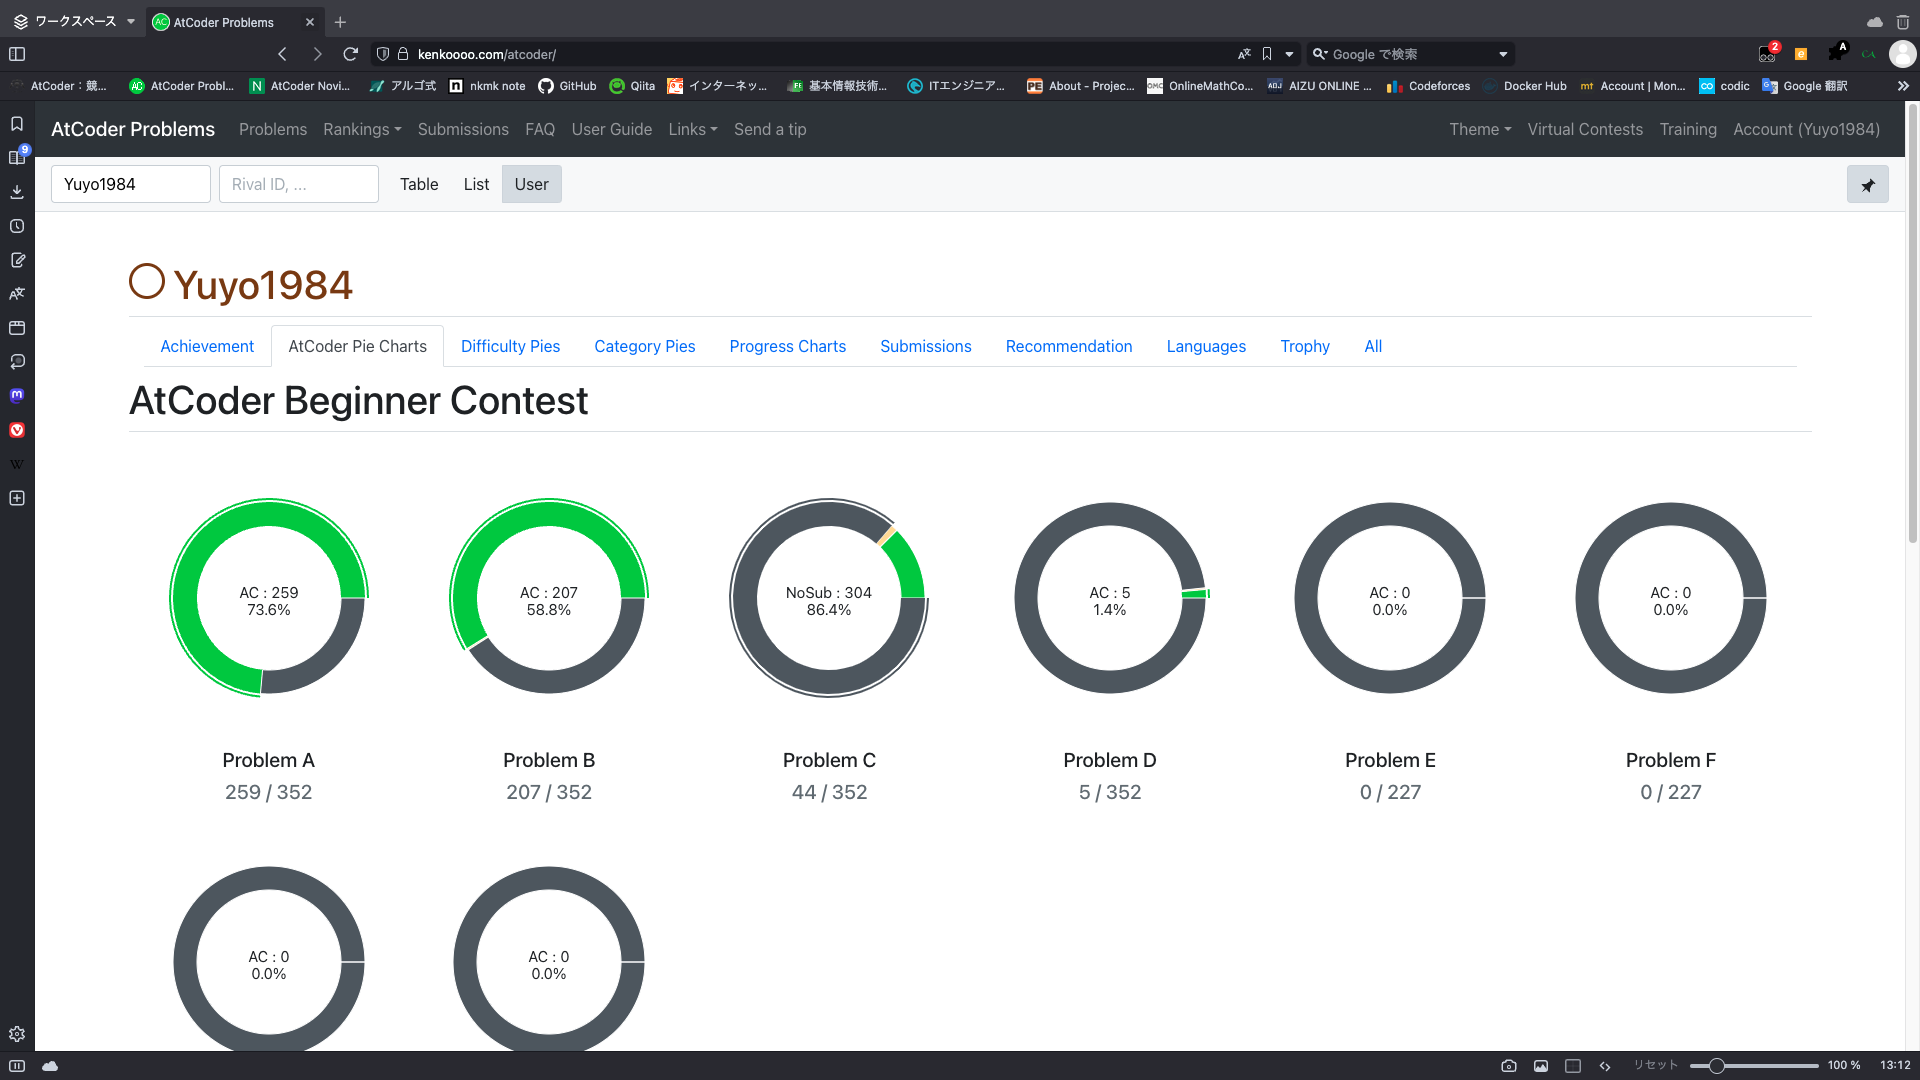Expand the Rankings dropdown menu

tap(361, 129)
